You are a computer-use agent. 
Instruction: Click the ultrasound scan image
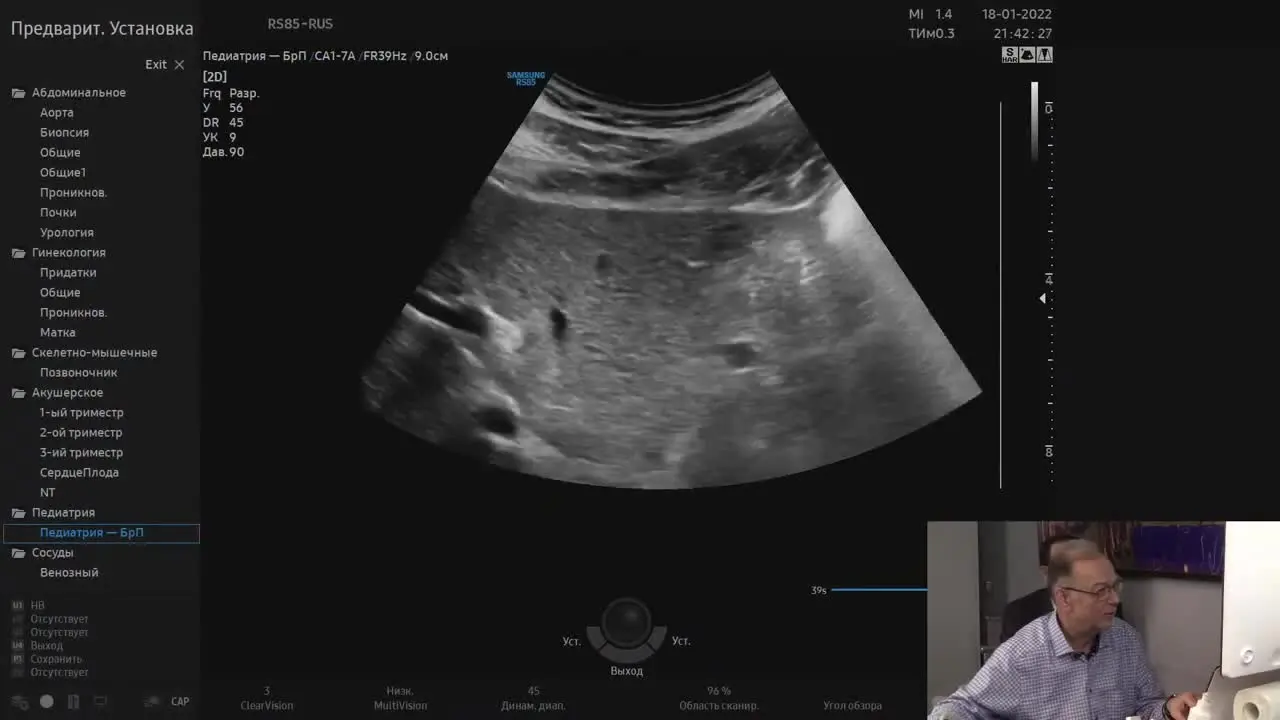click(670, 281)
